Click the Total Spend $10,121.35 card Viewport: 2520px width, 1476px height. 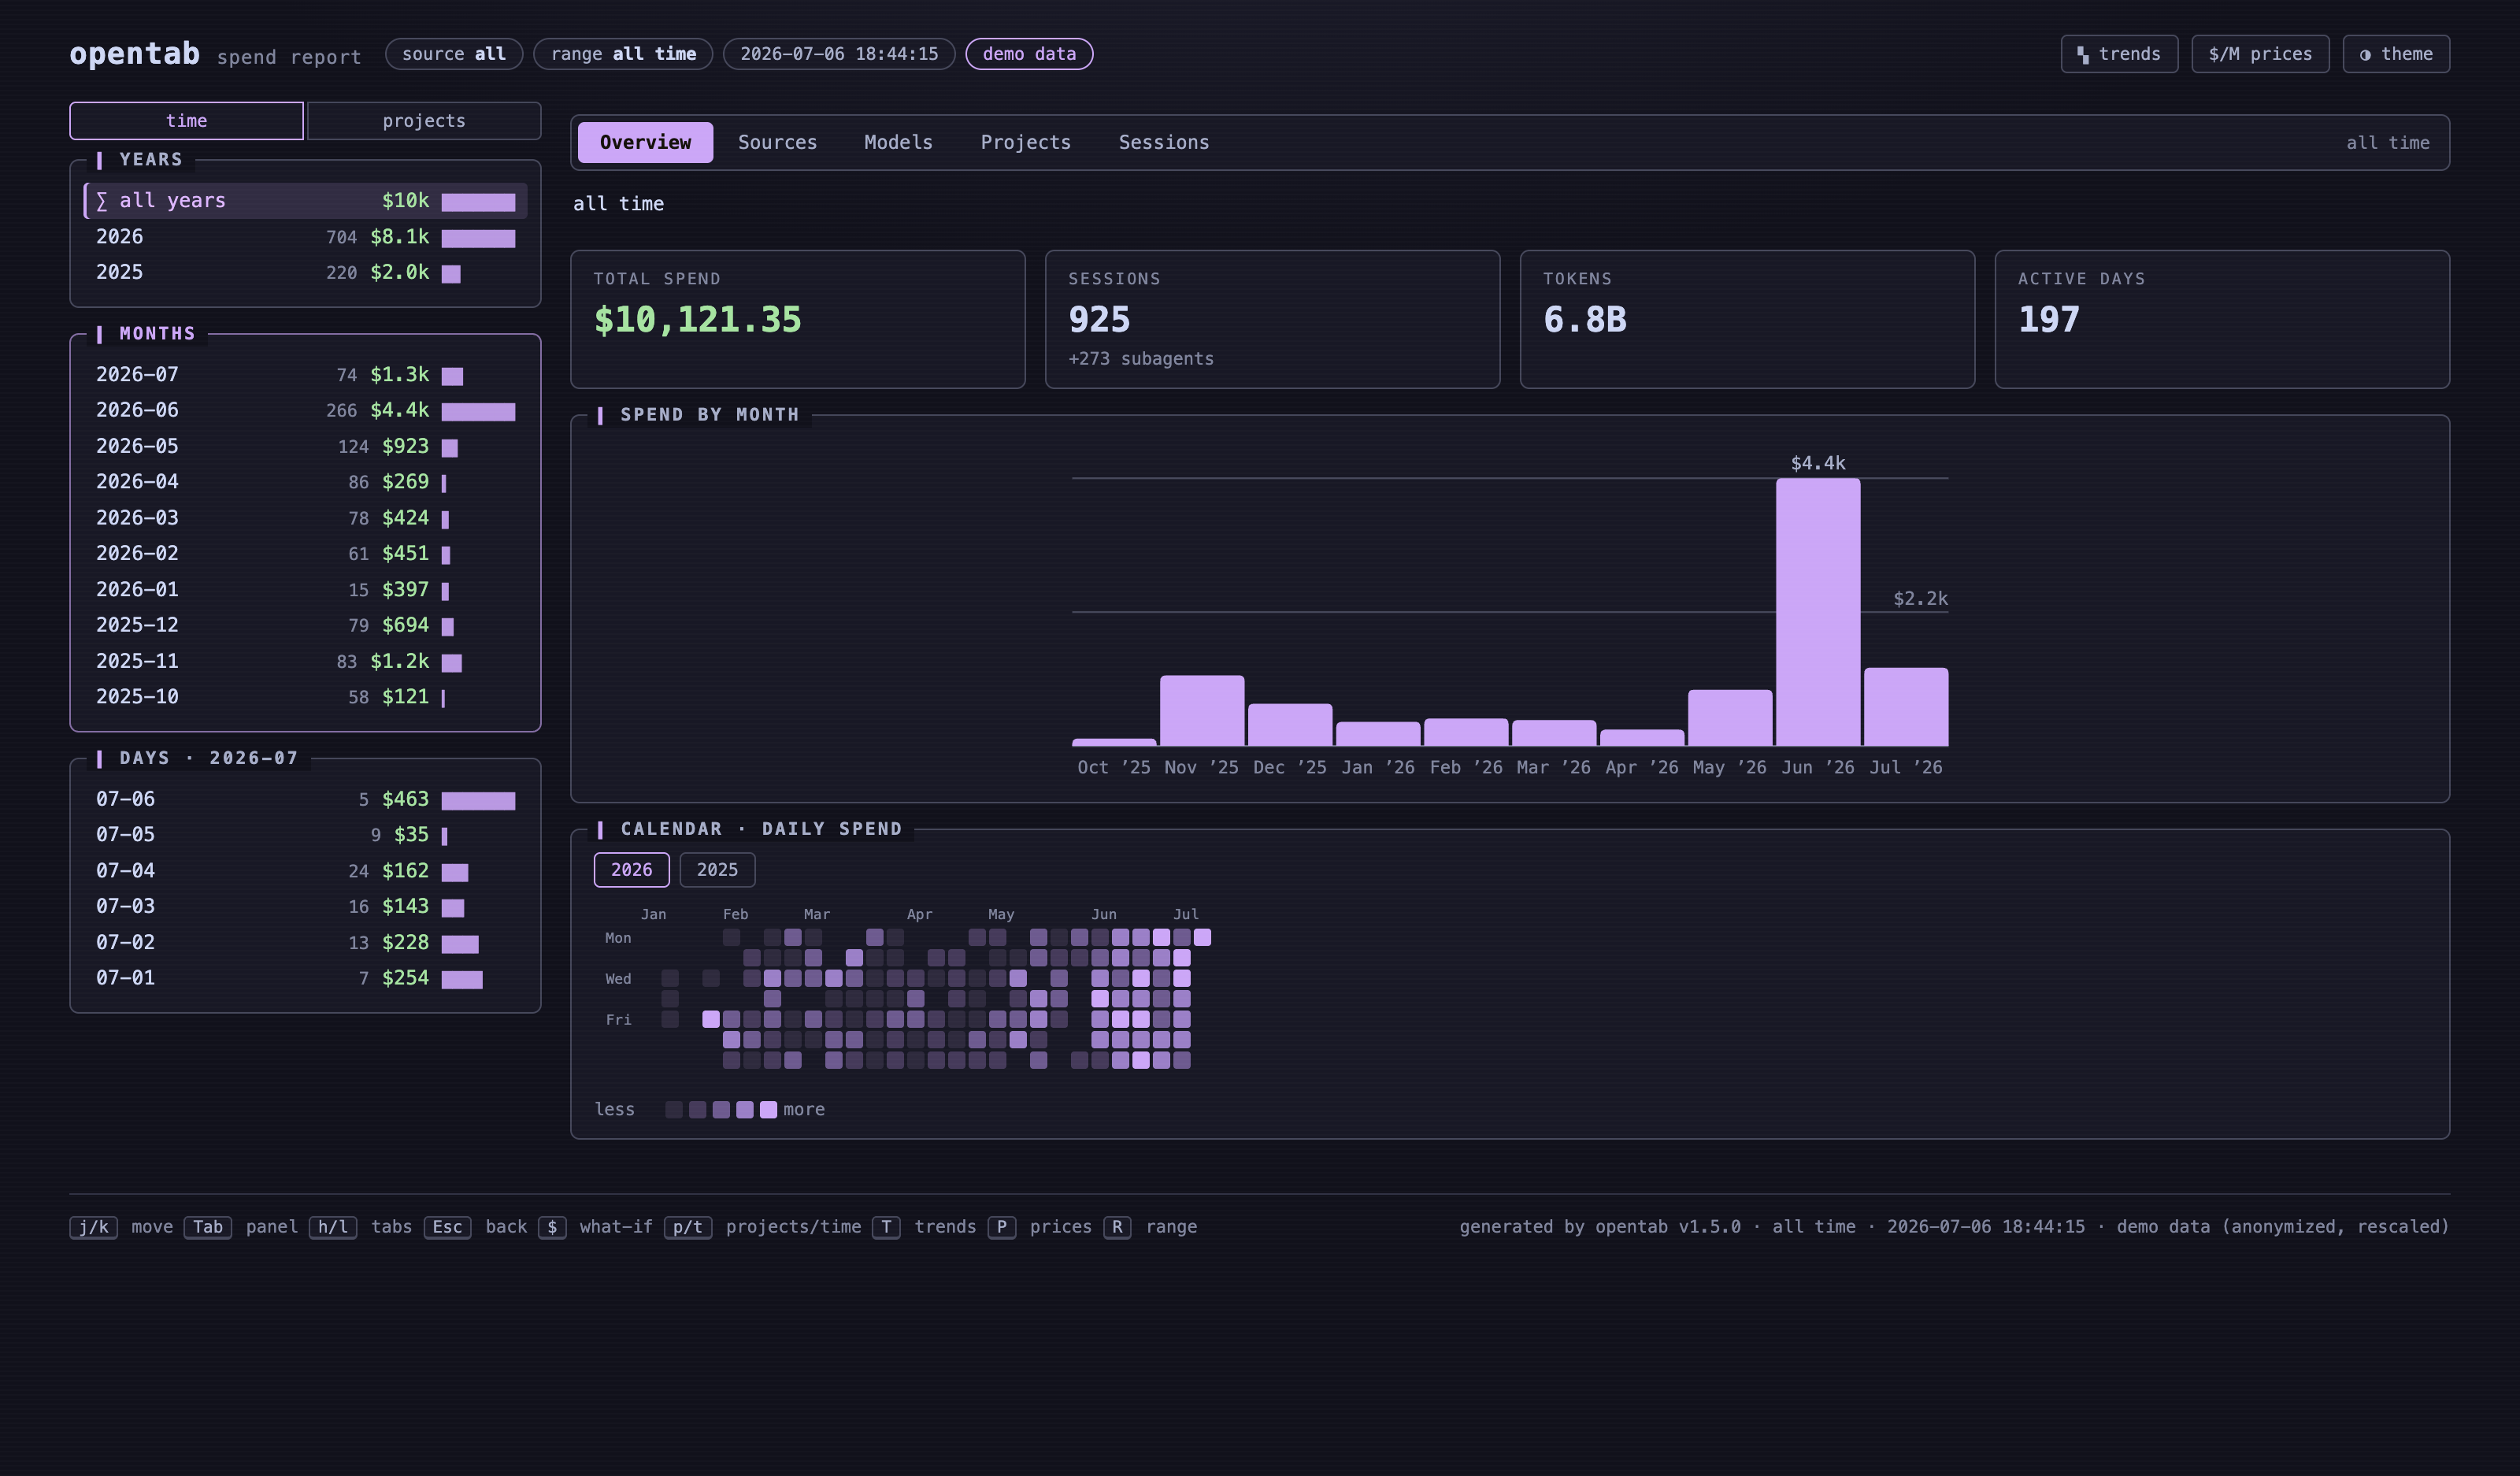click(798, 319)
